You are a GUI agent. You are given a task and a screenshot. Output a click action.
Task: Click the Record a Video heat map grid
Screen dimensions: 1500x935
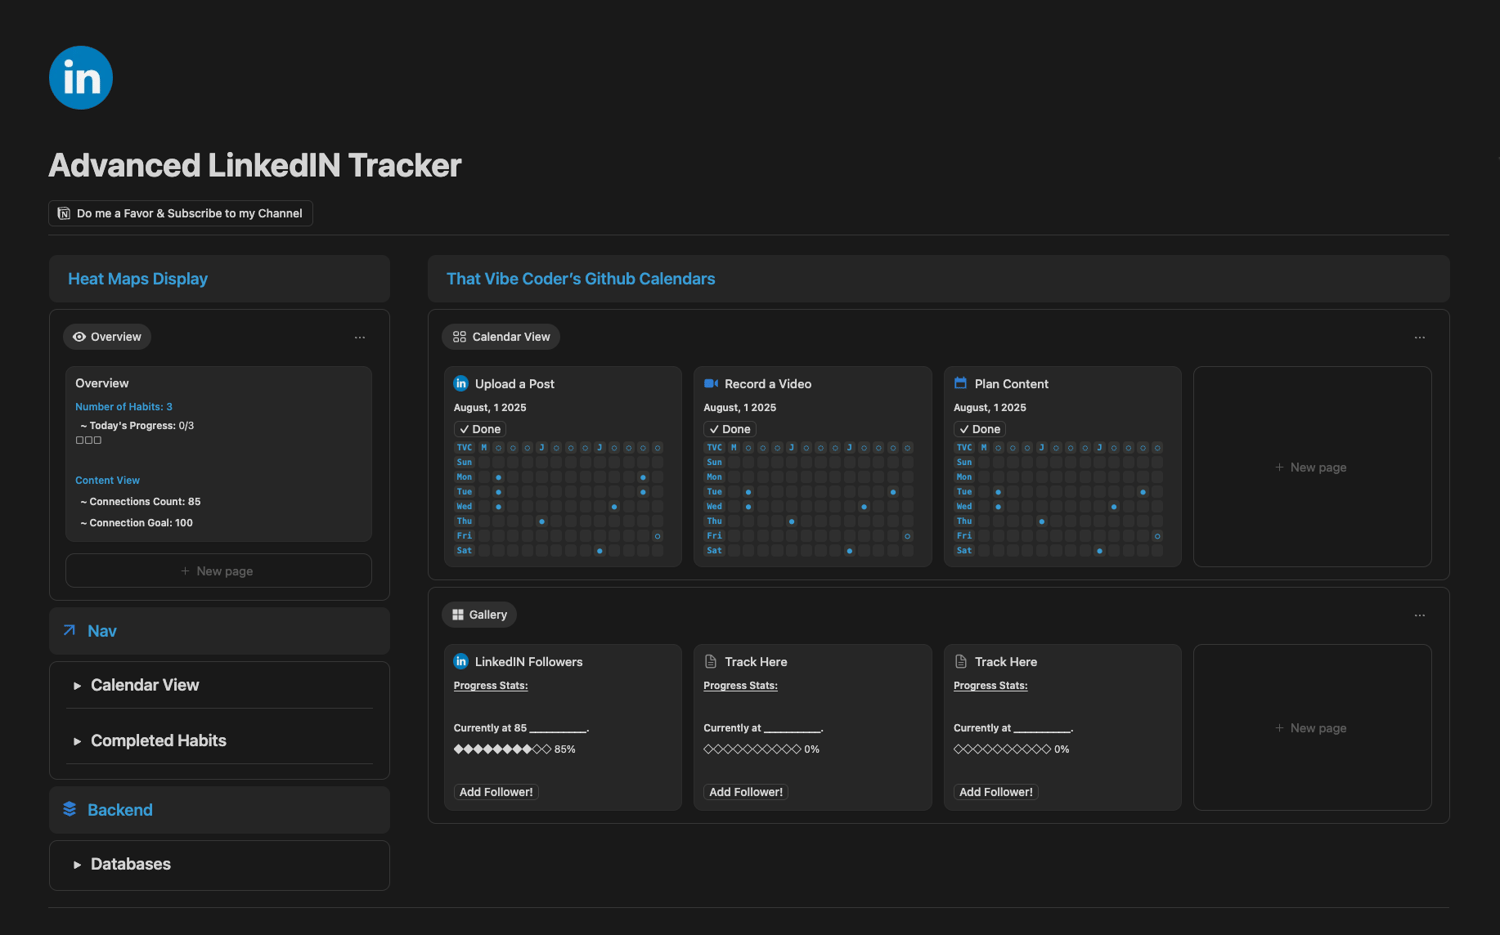click(x=809, y=499)
